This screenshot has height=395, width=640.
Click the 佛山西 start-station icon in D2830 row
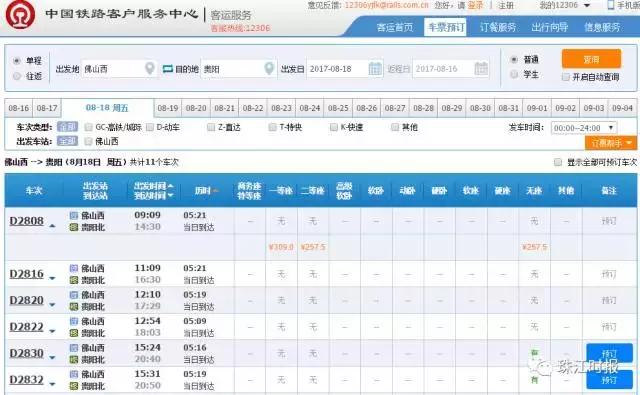click(74, 348)
